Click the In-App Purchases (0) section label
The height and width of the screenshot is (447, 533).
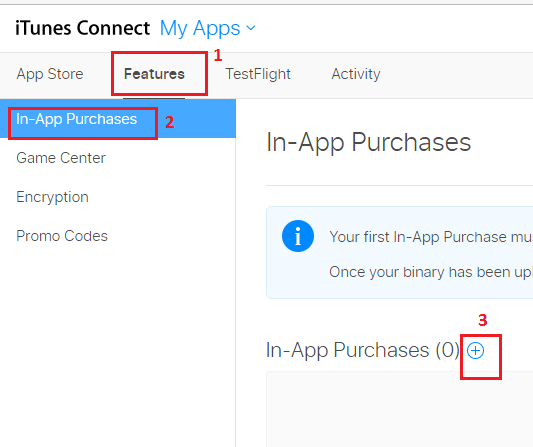363,350
